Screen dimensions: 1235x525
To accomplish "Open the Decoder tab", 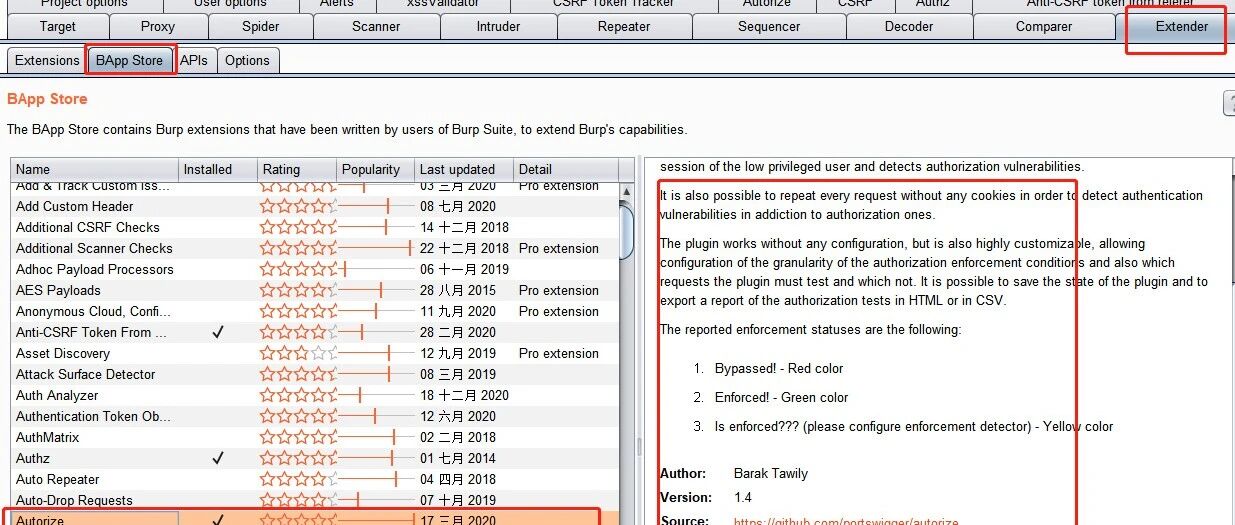I will pyautogui.click(x=909, y=27).
